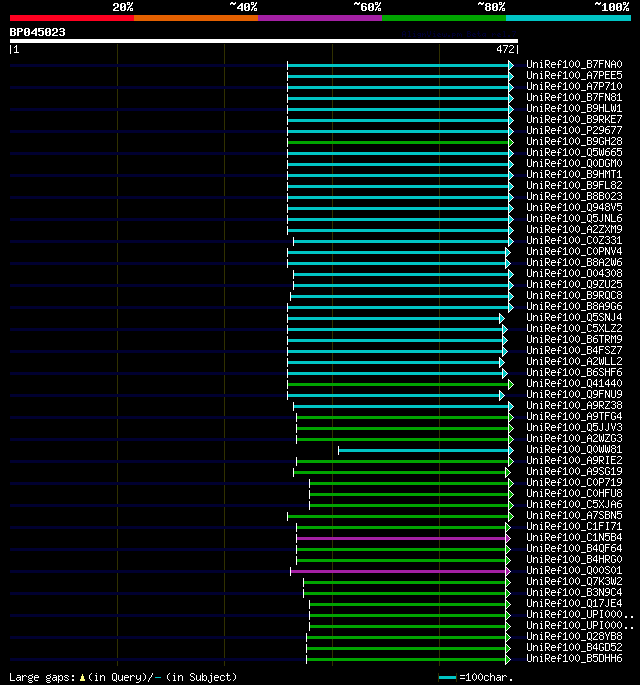Click the green alignment bar for Q41440
This screenshot has width=640, height=685.
(x=398, y=384)
